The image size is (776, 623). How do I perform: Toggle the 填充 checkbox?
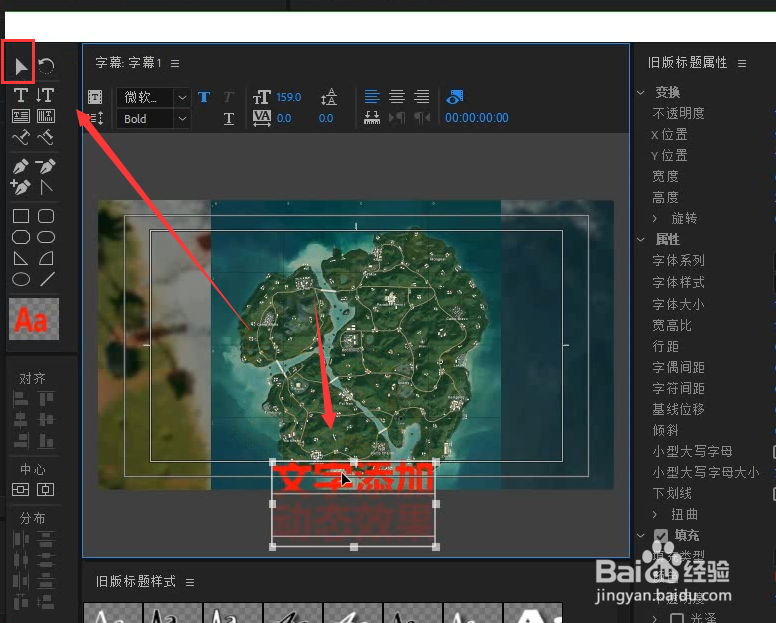[x=661, y=535]
